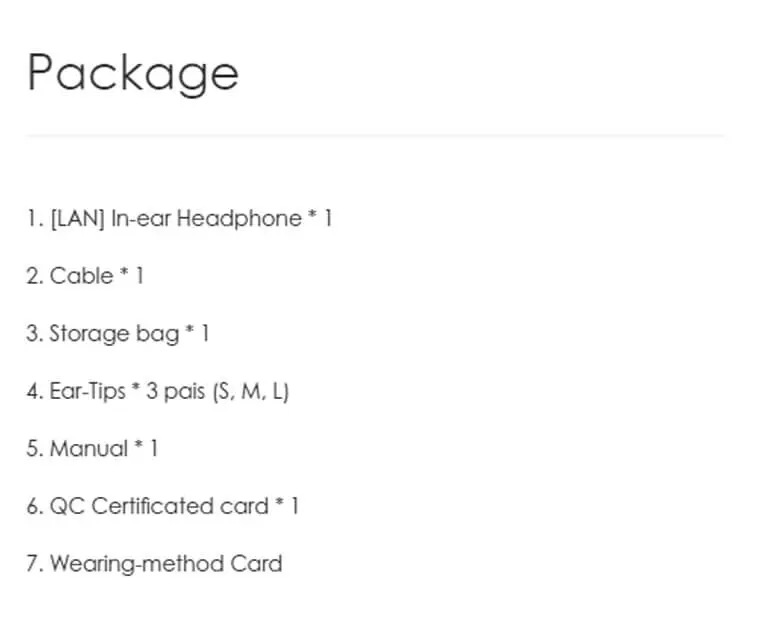Click the word Headphone in item one
764x636 pixels.
pos(239,218)
